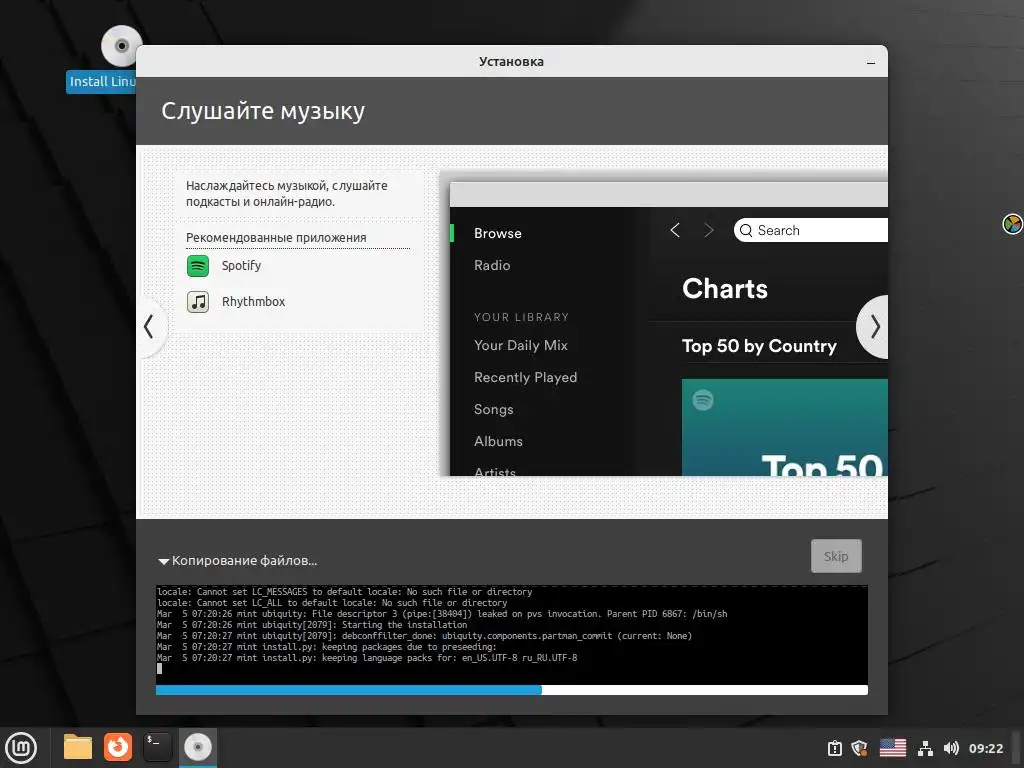Select Browse in the Spotify sidebar
This screenshot has height=768, width=1024.
pyautogui.click(x=498, y=233)
